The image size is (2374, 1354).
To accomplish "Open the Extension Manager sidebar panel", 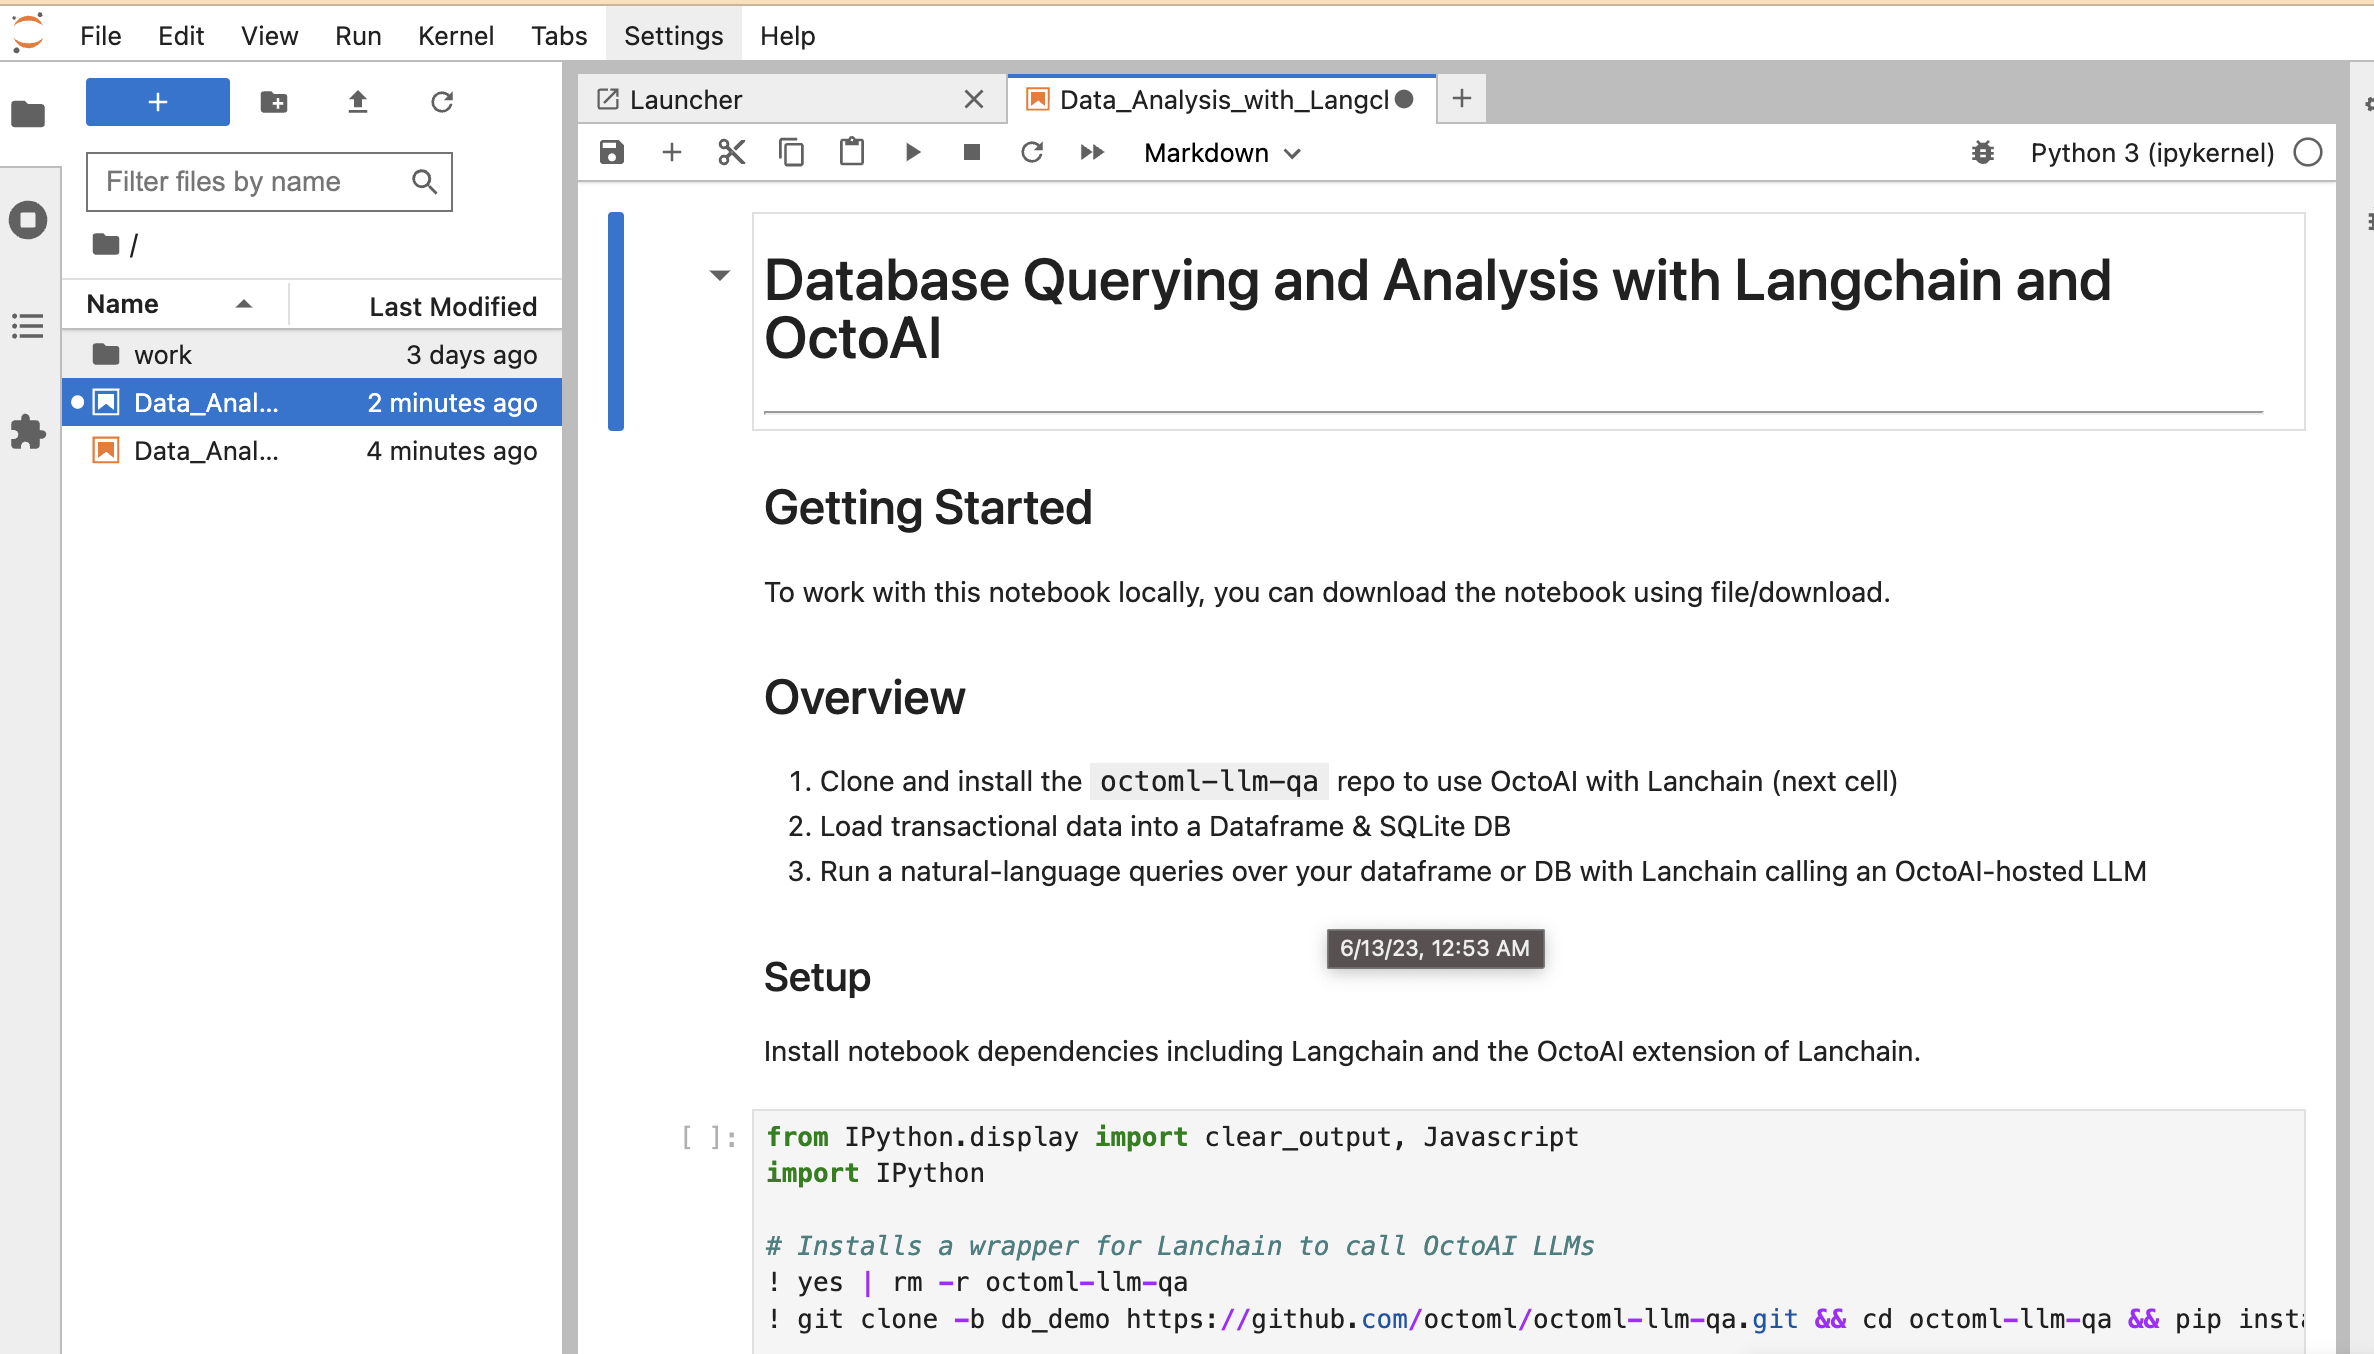I will pyautogui.click(x=28, y=432).
